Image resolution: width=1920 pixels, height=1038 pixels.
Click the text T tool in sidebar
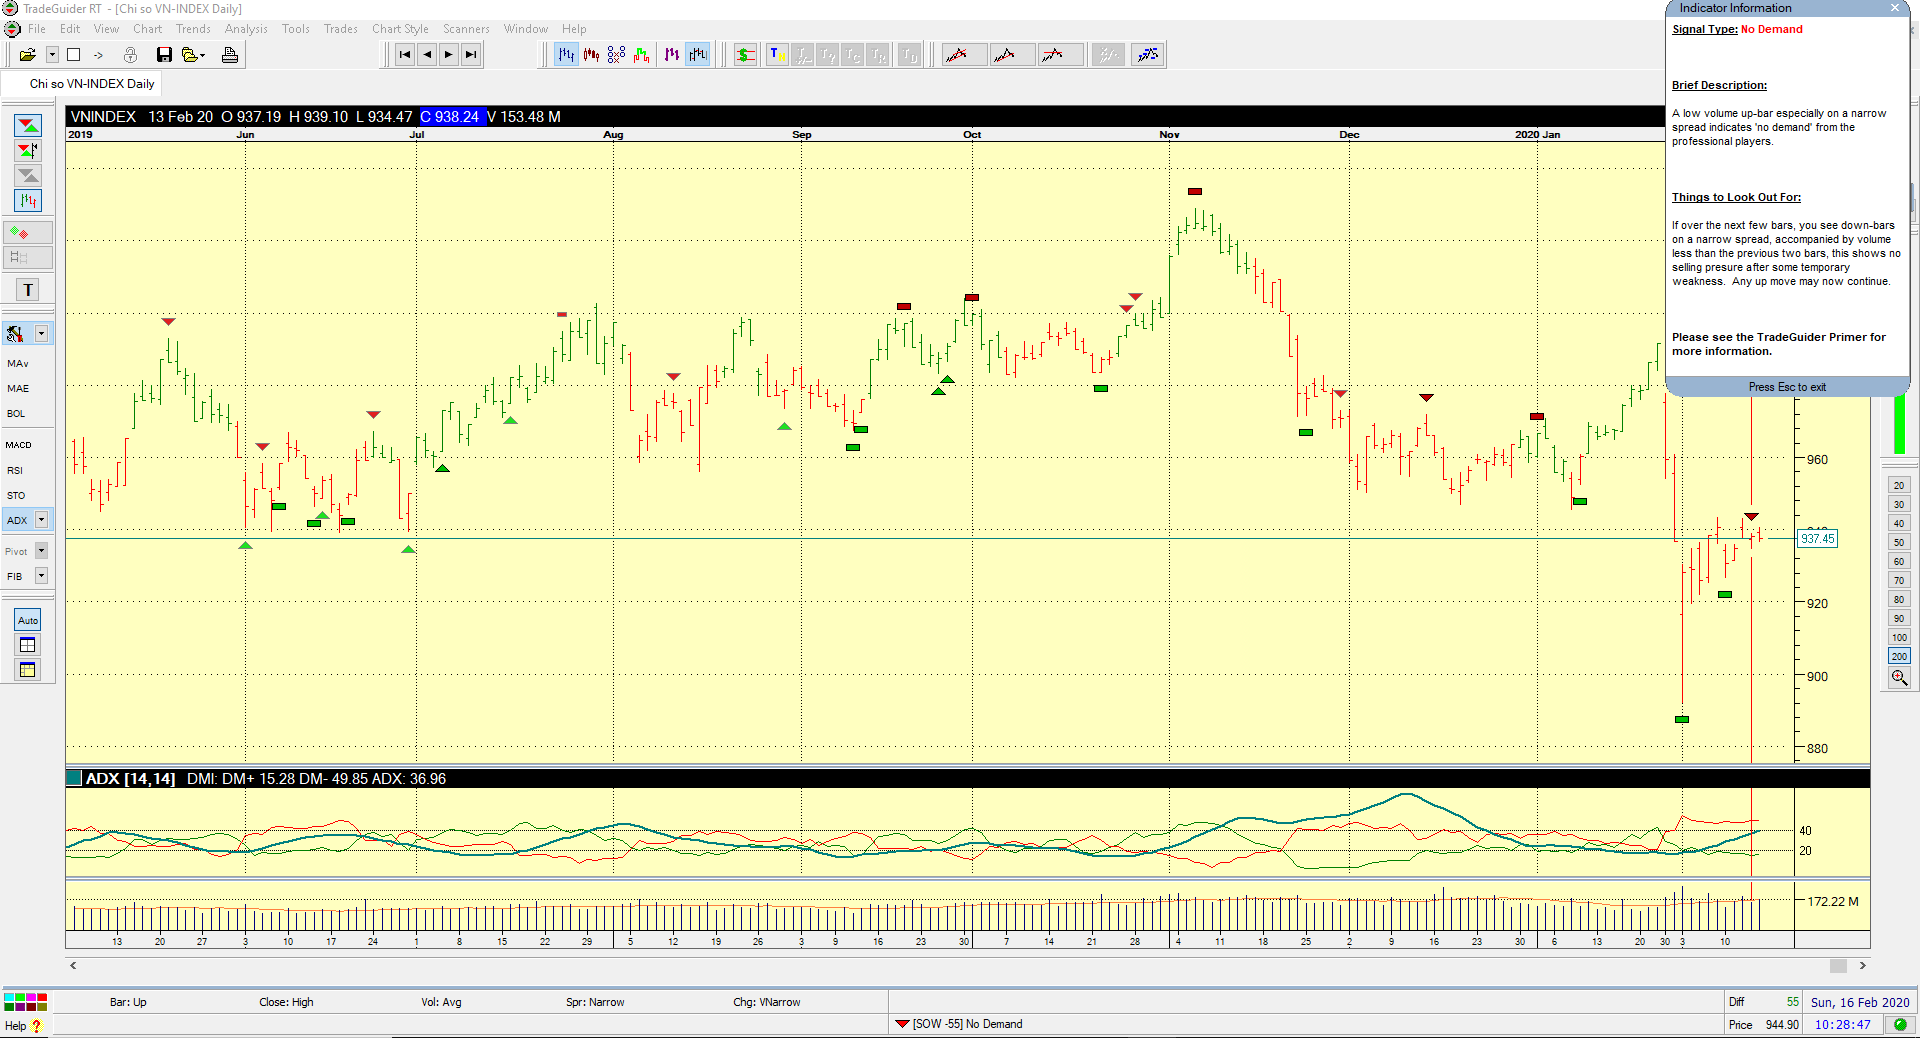28,290
